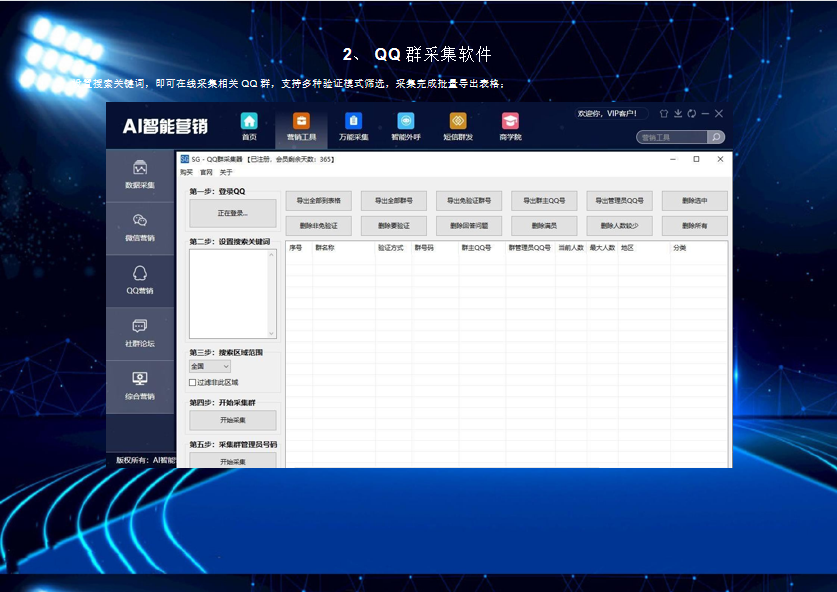Click 导出全部到表格 button
The image size is (837, 592).
coord(319,201)
